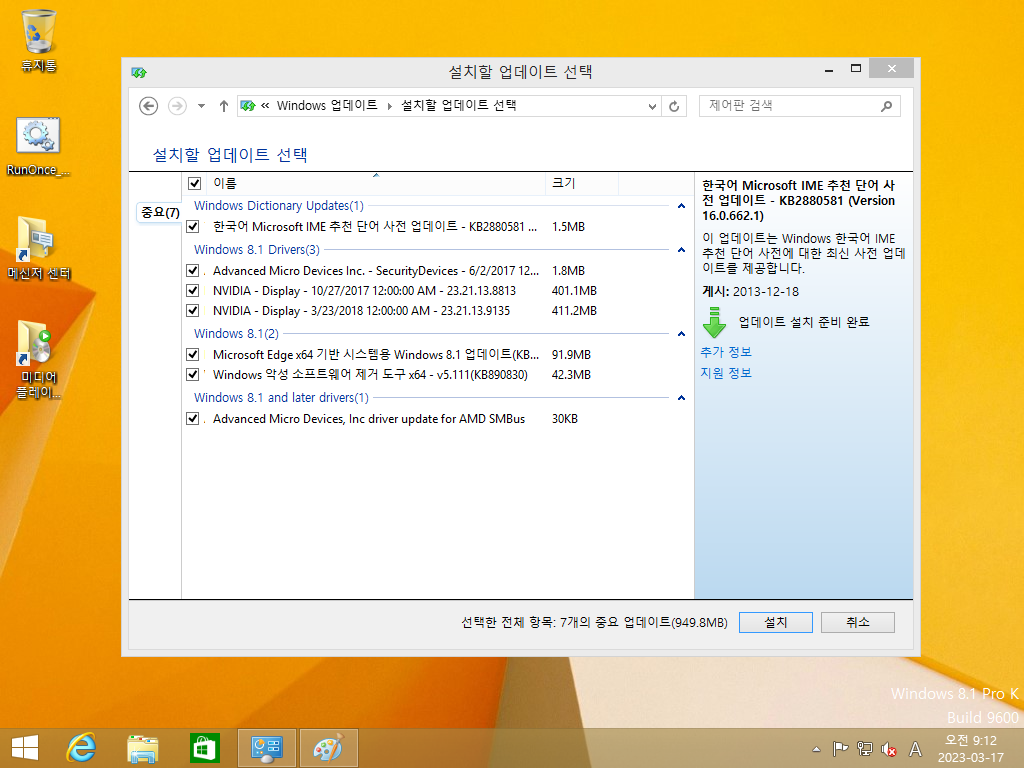Click the network tray icon
The image size is (1024, 768).
coord(865,749)
